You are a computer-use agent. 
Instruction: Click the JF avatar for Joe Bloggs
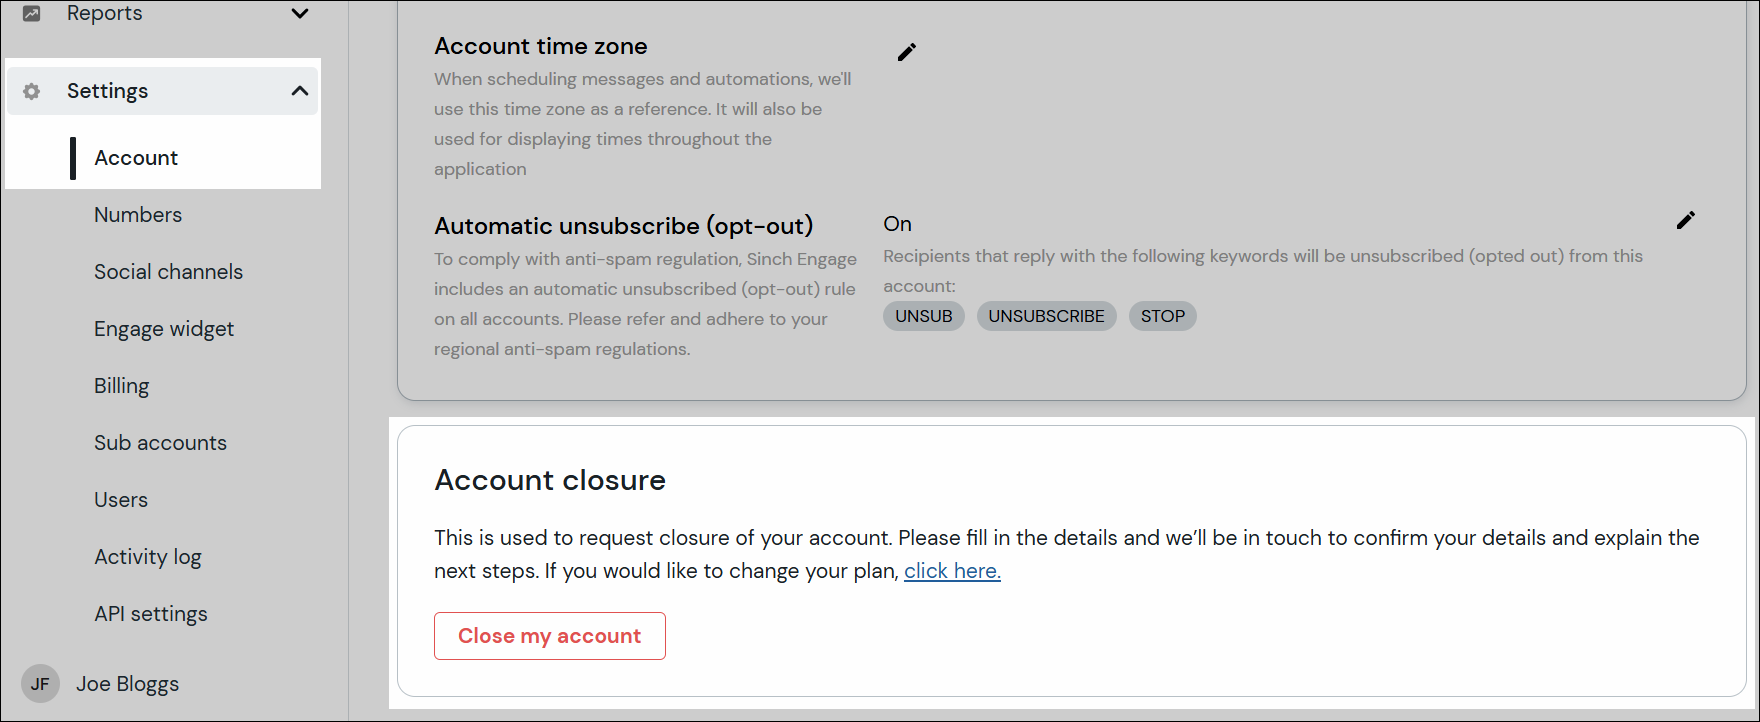tap(40, 683)
